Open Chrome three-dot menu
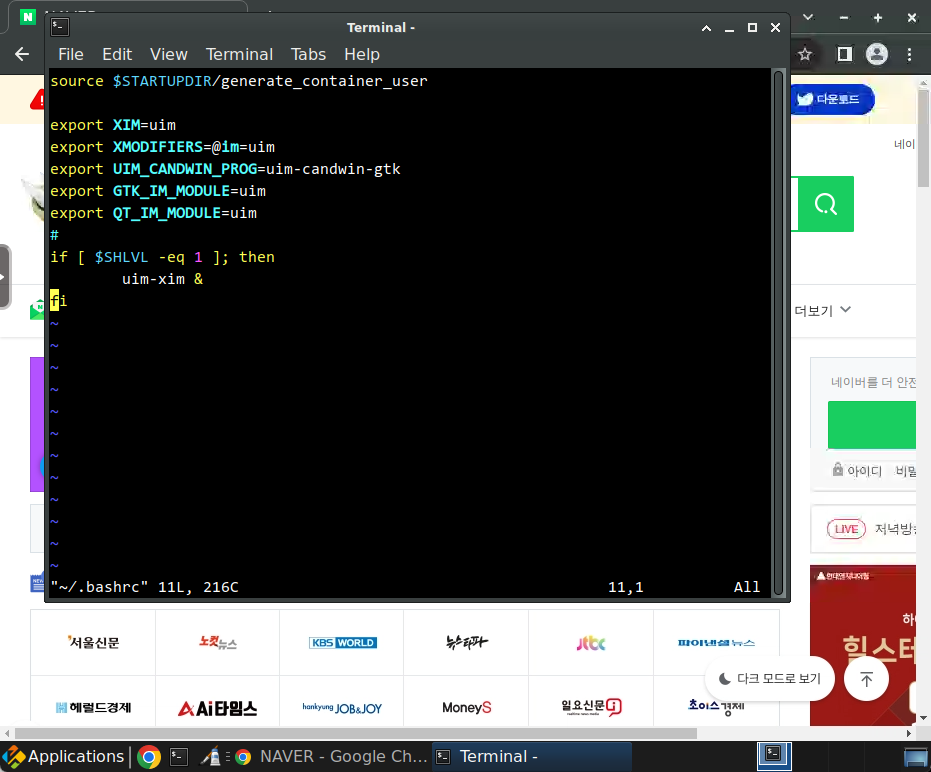 909,55
